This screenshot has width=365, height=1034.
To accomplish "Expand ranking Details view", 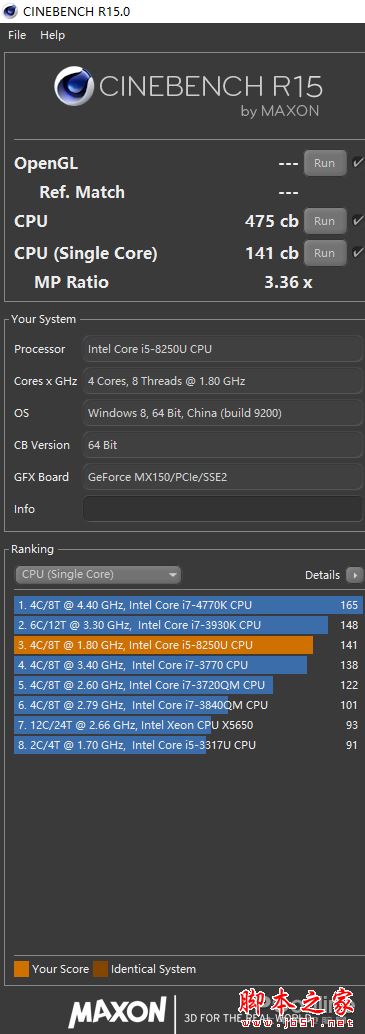I will [x=322, y=575].
